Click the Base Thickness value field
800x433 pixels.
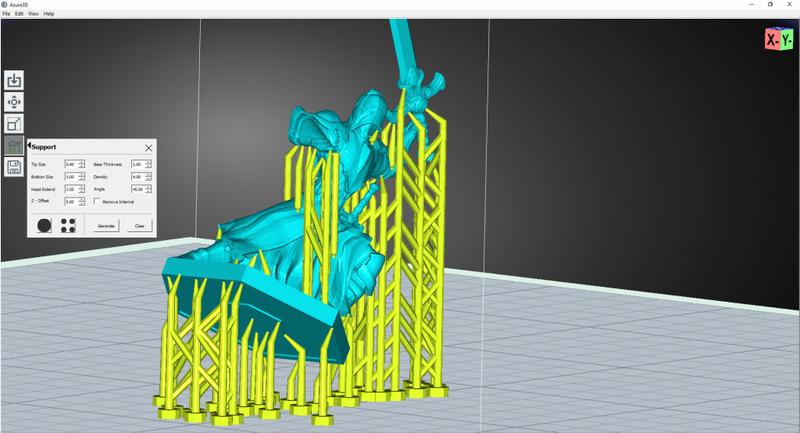[x=137, y=163]
